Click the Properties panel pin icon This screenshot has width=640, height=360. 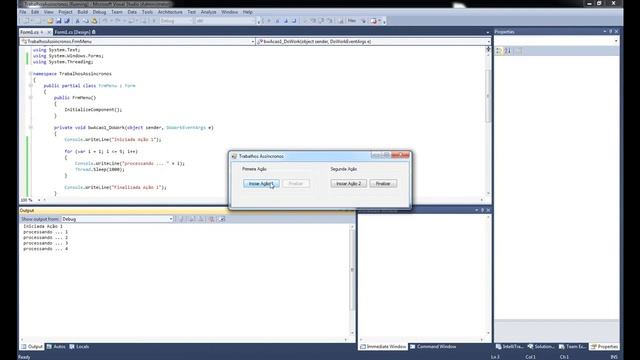point(611,31)
